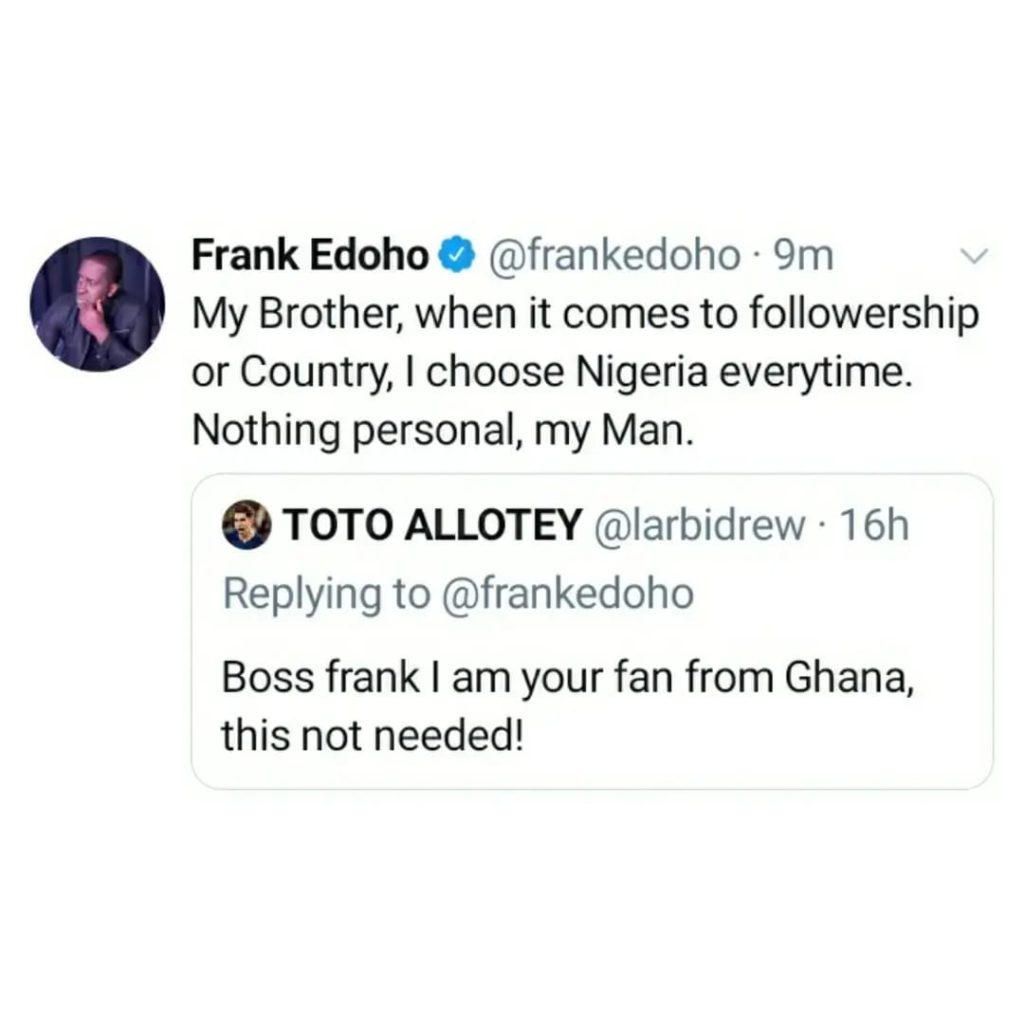Viewport: 1024px width, 1024px height.
Task: Expand the tweet options chevron
Action: point(972,259)
